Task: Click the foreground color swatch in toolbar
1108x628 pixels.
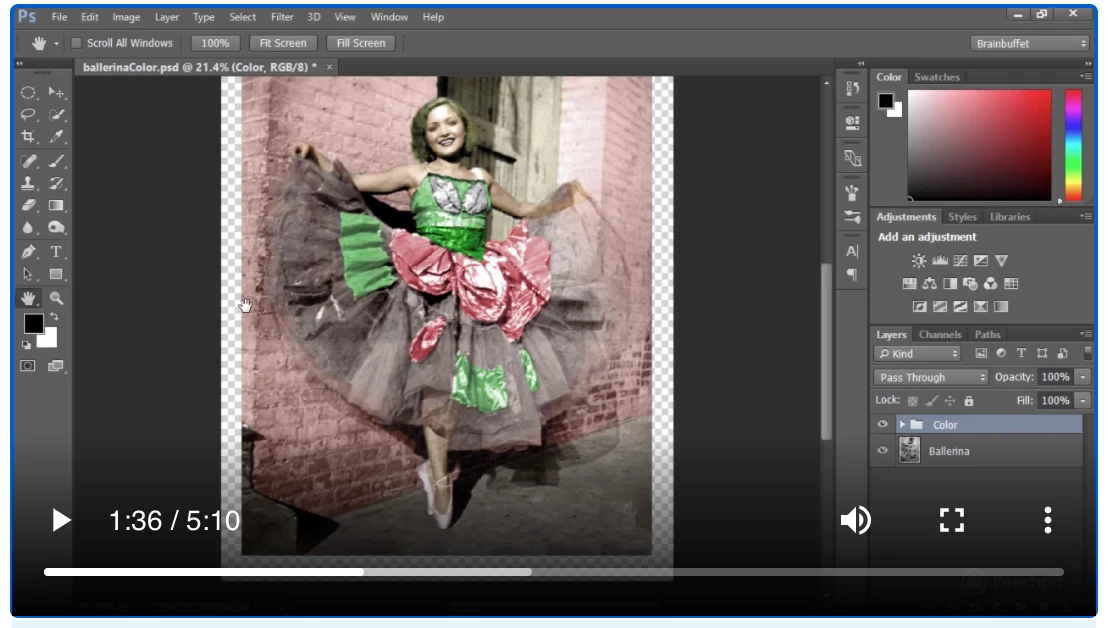Action: click(x=33, y=323)
